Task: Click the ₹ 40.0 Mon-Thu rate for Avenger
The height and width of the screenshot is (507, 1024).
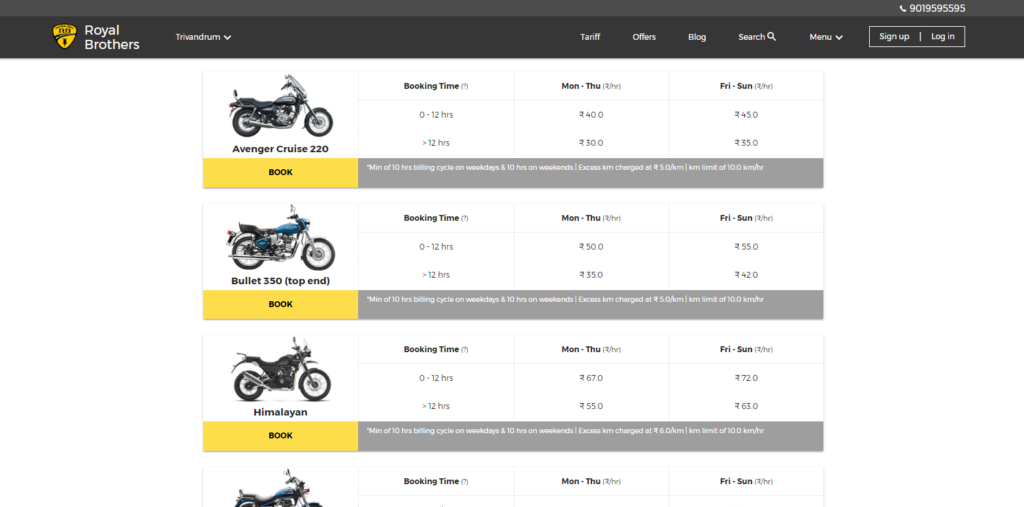Action: [591, 114]
